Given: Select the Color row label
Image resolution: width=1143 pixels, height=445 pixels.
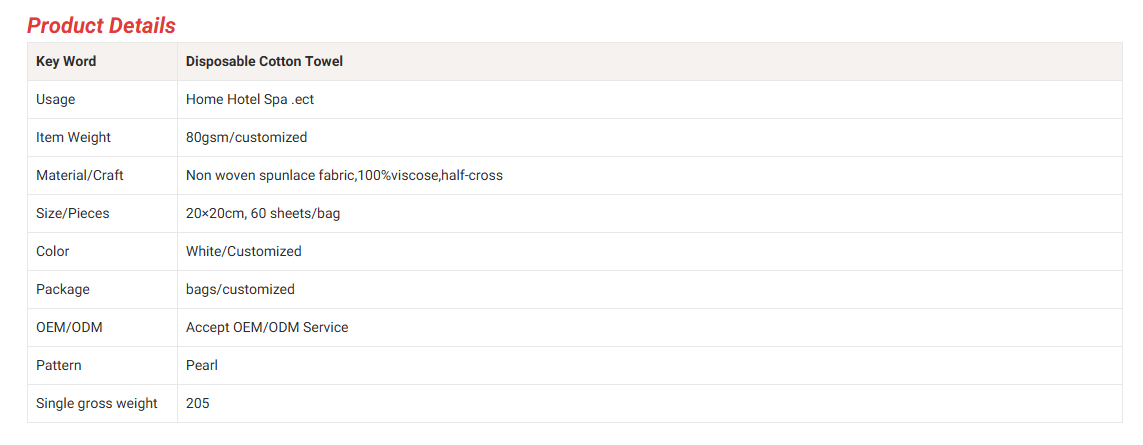Looking at the screenshot, I should (x=53, y=251).
